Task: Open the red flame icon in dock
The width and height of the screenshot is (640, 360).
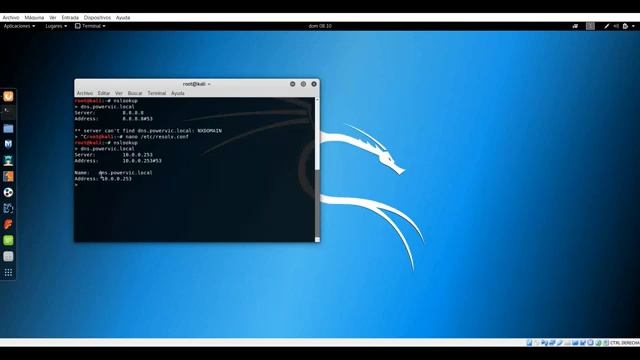Action: [x=8, y=224]
